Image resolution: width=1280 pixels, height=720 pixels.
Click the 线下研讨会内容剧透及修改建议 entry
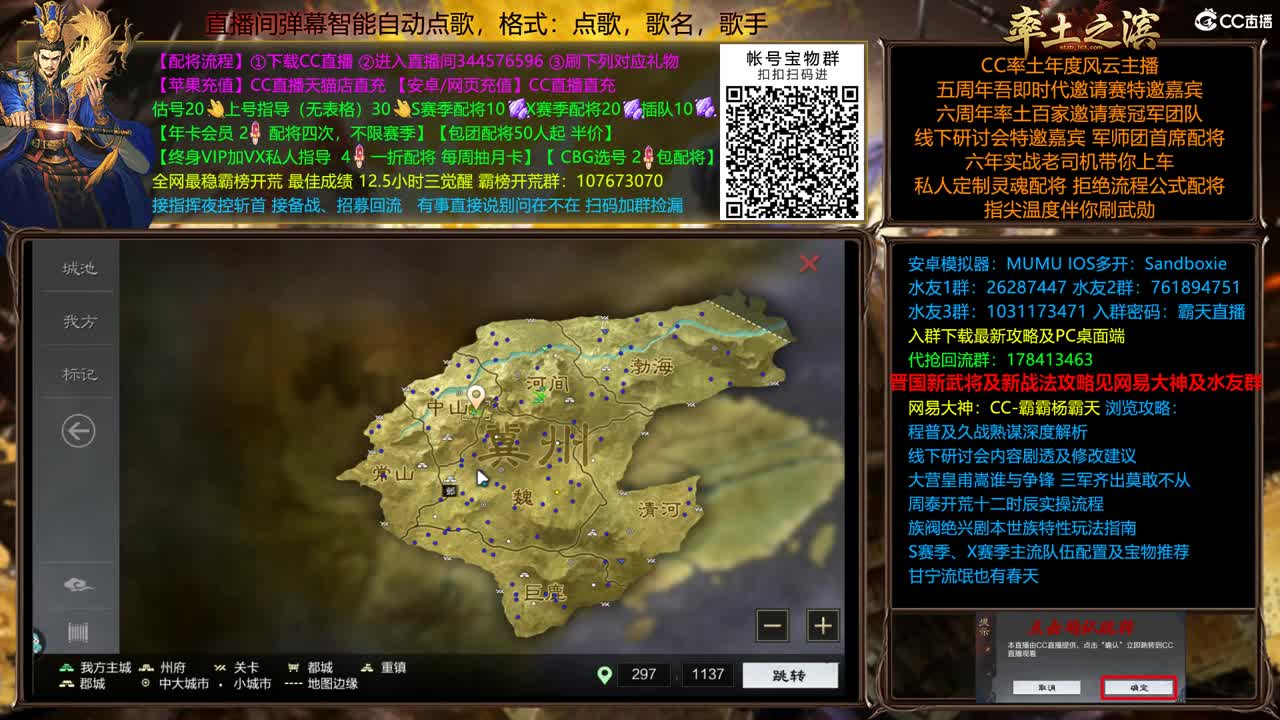click(x=1022, y=456)
